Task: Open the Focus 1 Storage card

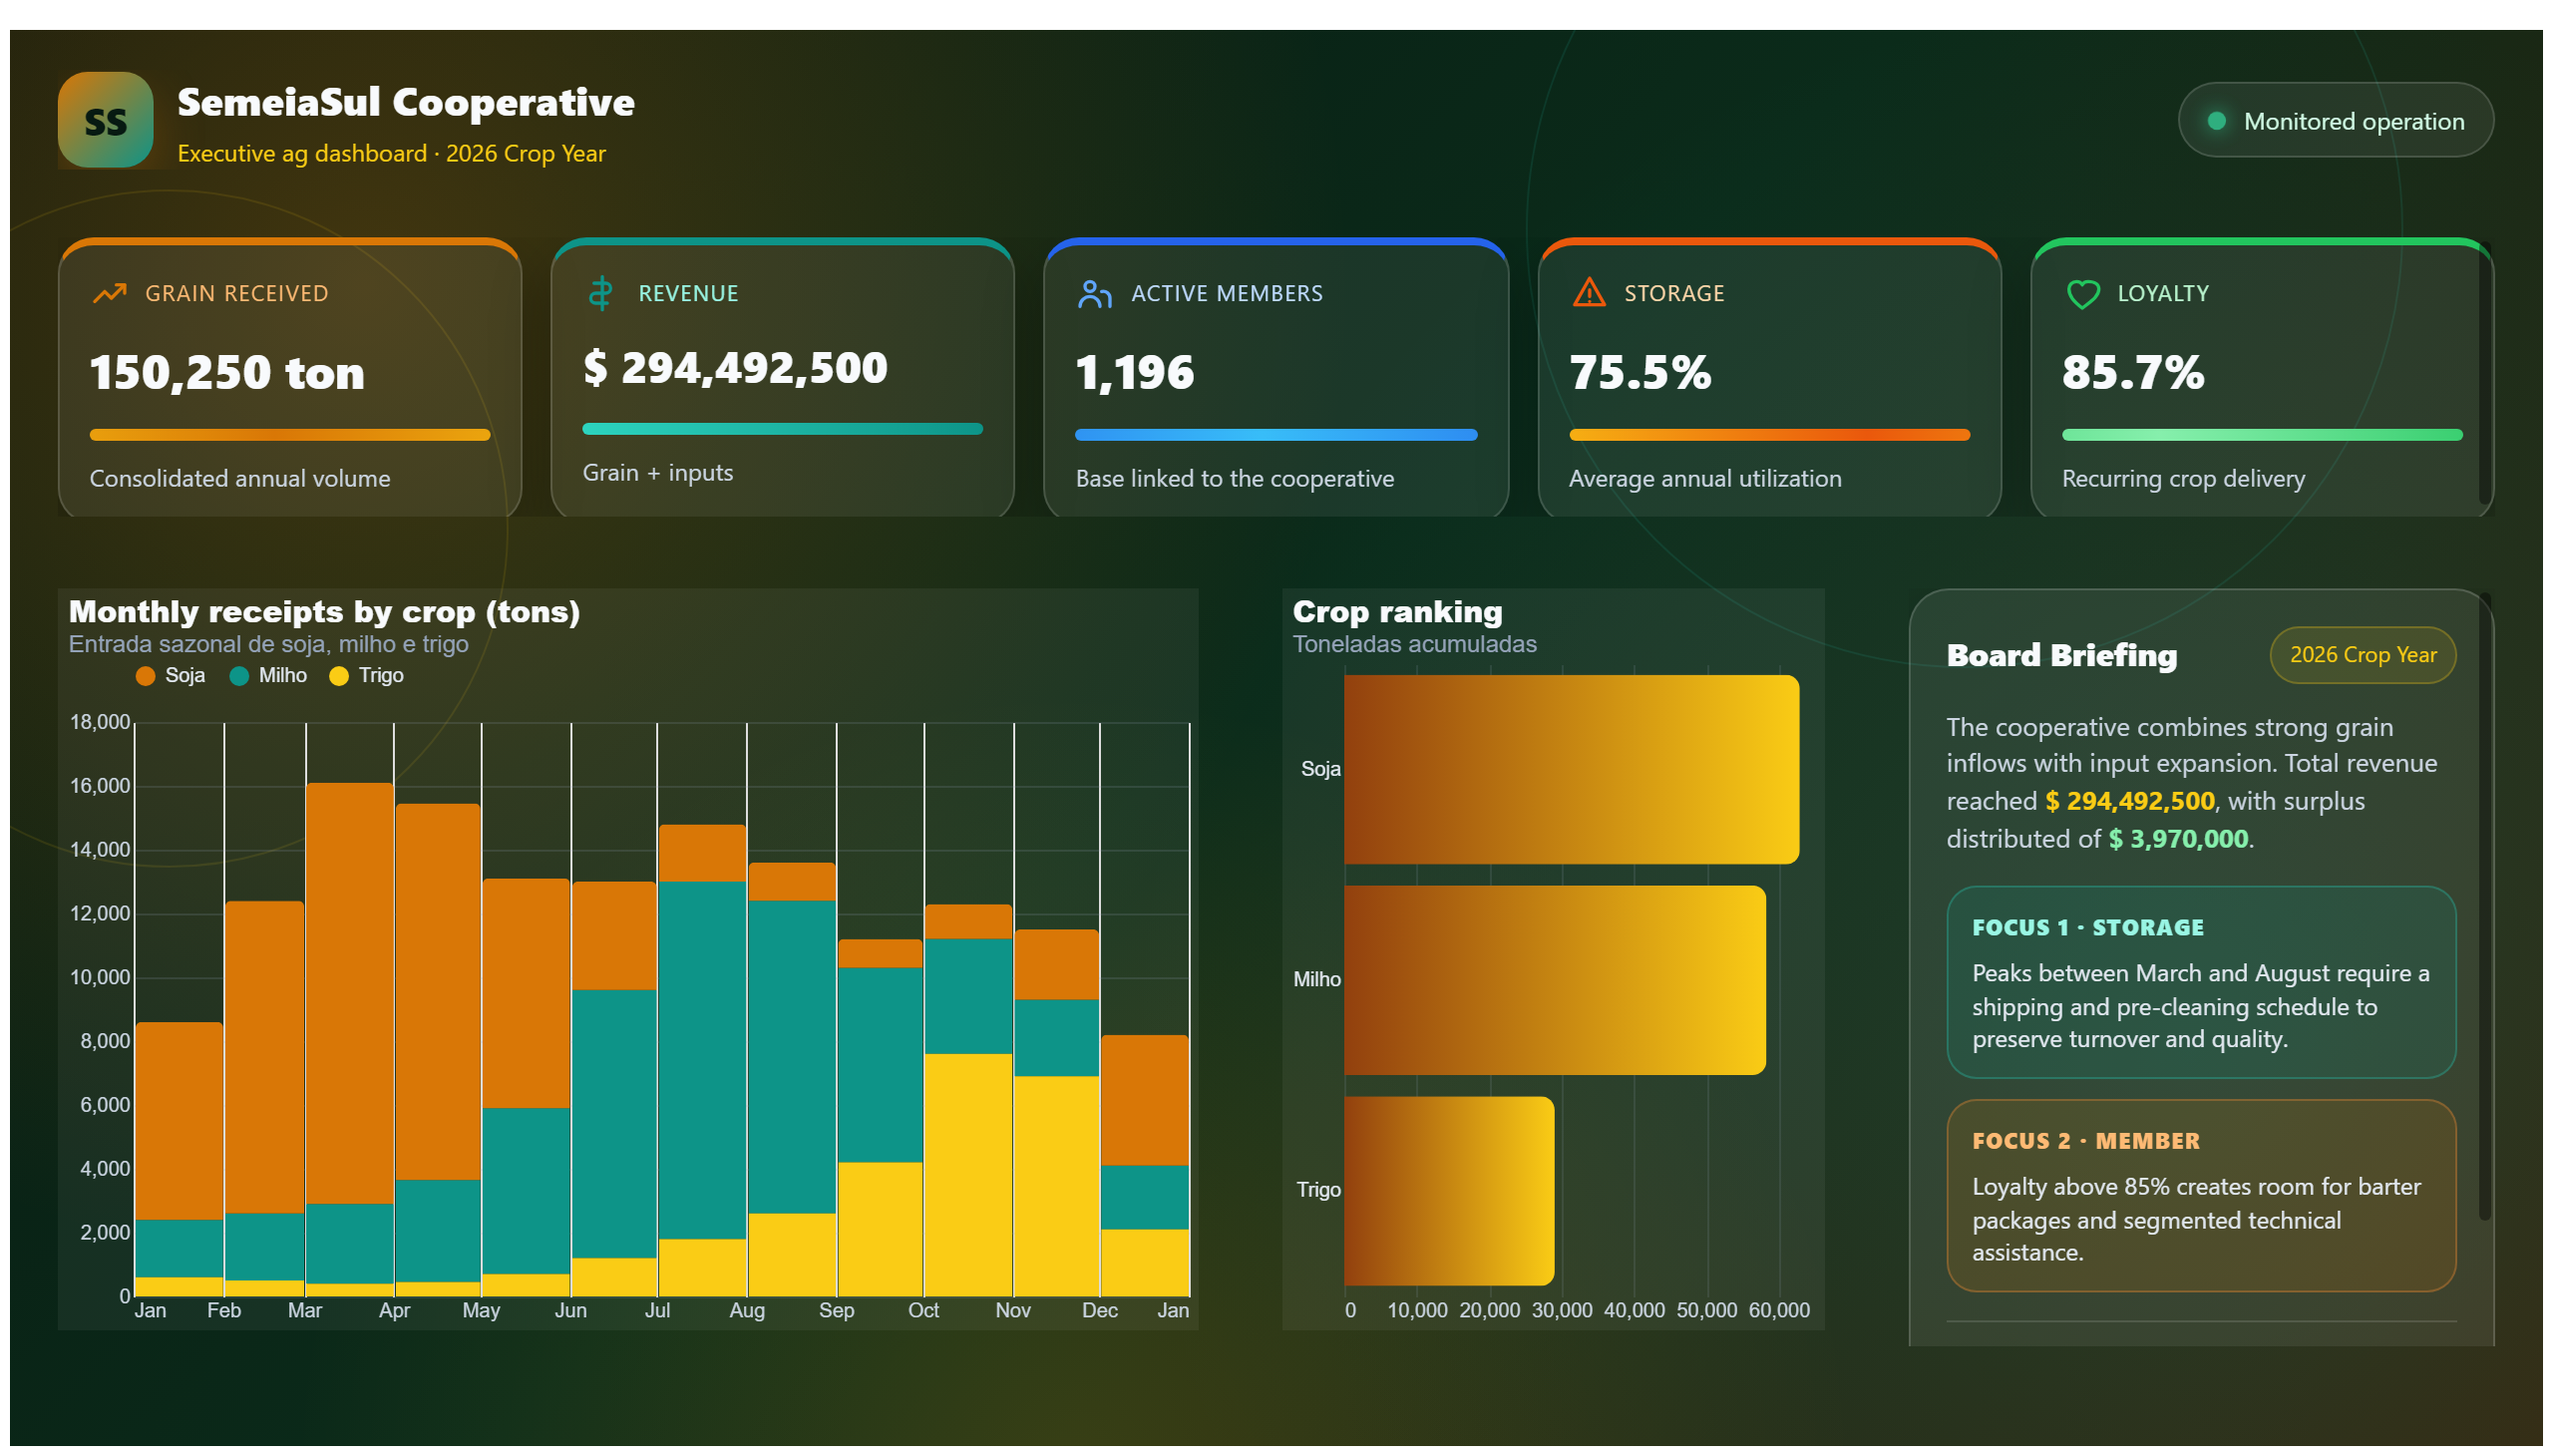Action: tap(2199, 981)
